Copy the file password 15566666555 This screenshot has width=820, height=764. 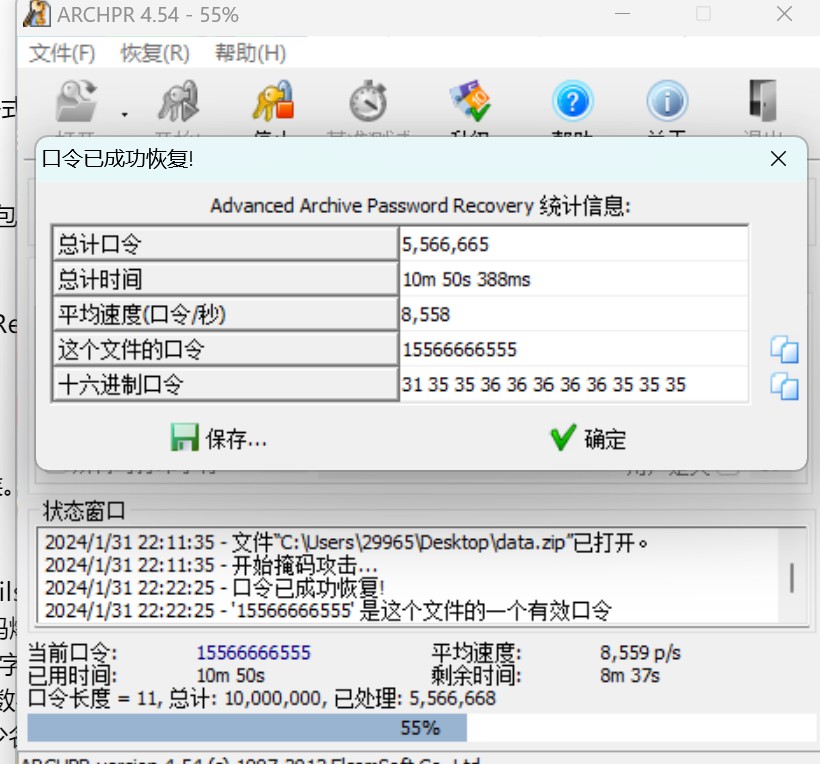(784, 349)
